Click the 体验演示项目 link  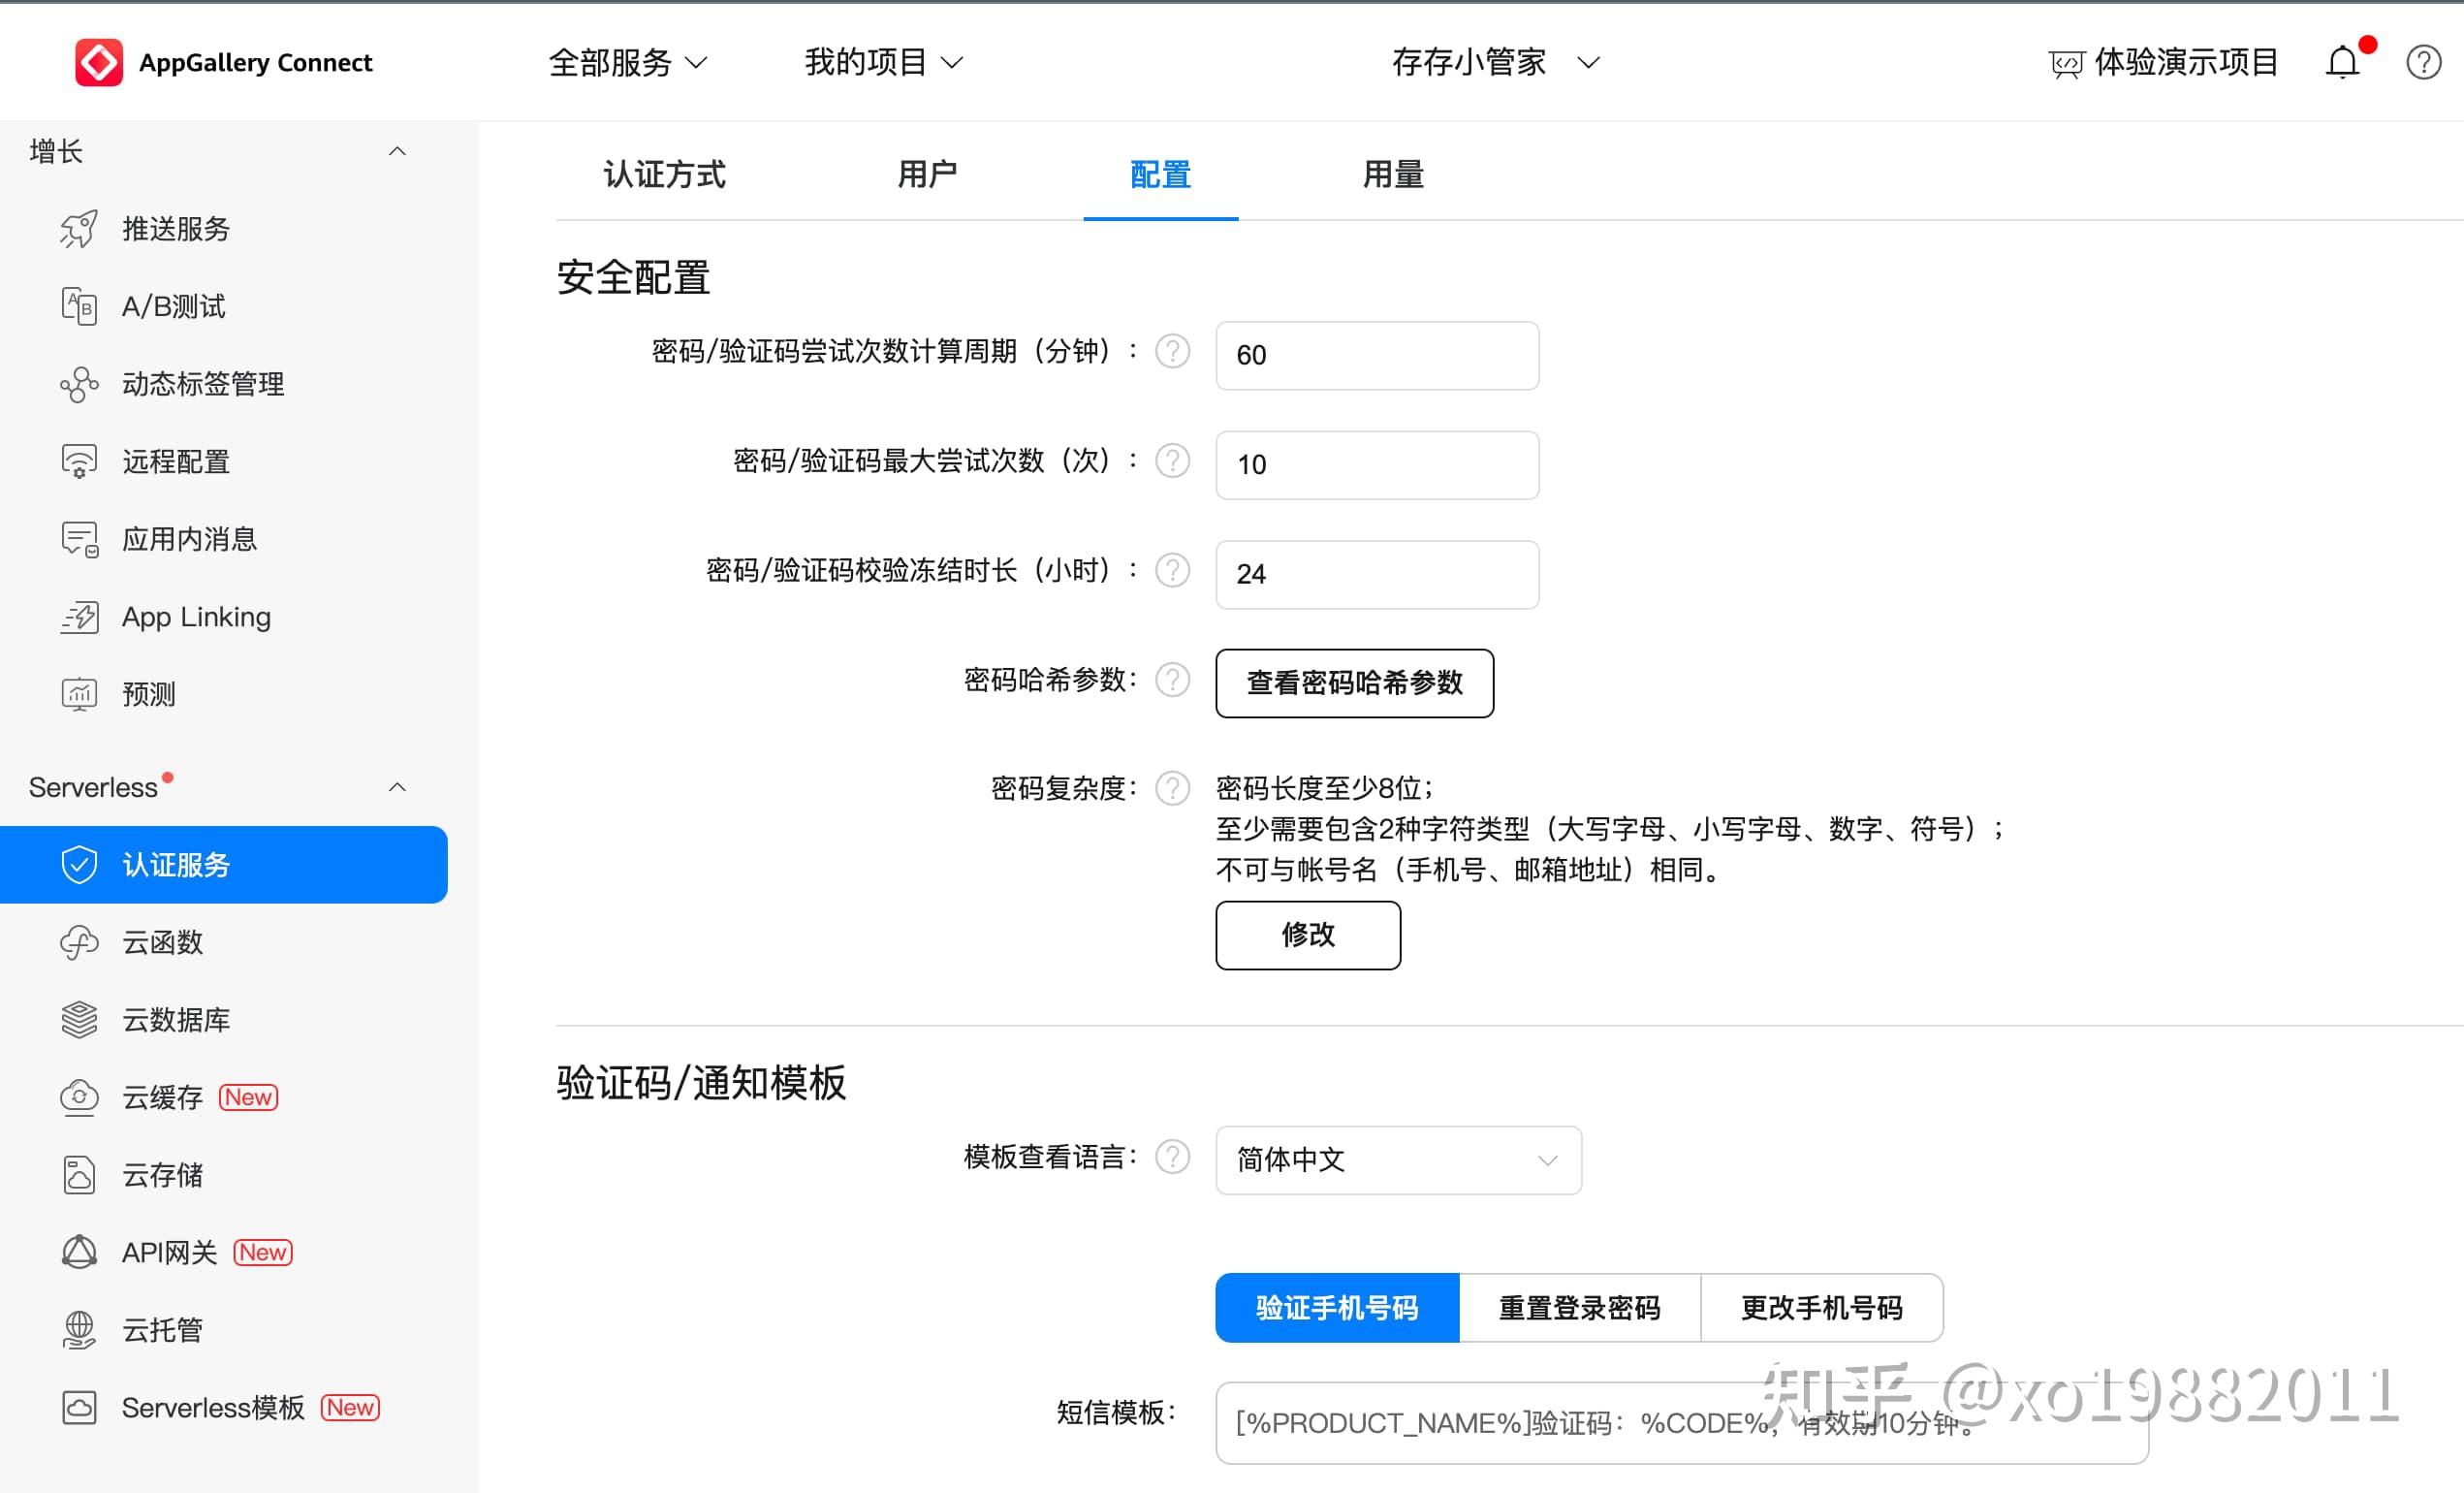pyautogui.click(x=2186, y=62)
